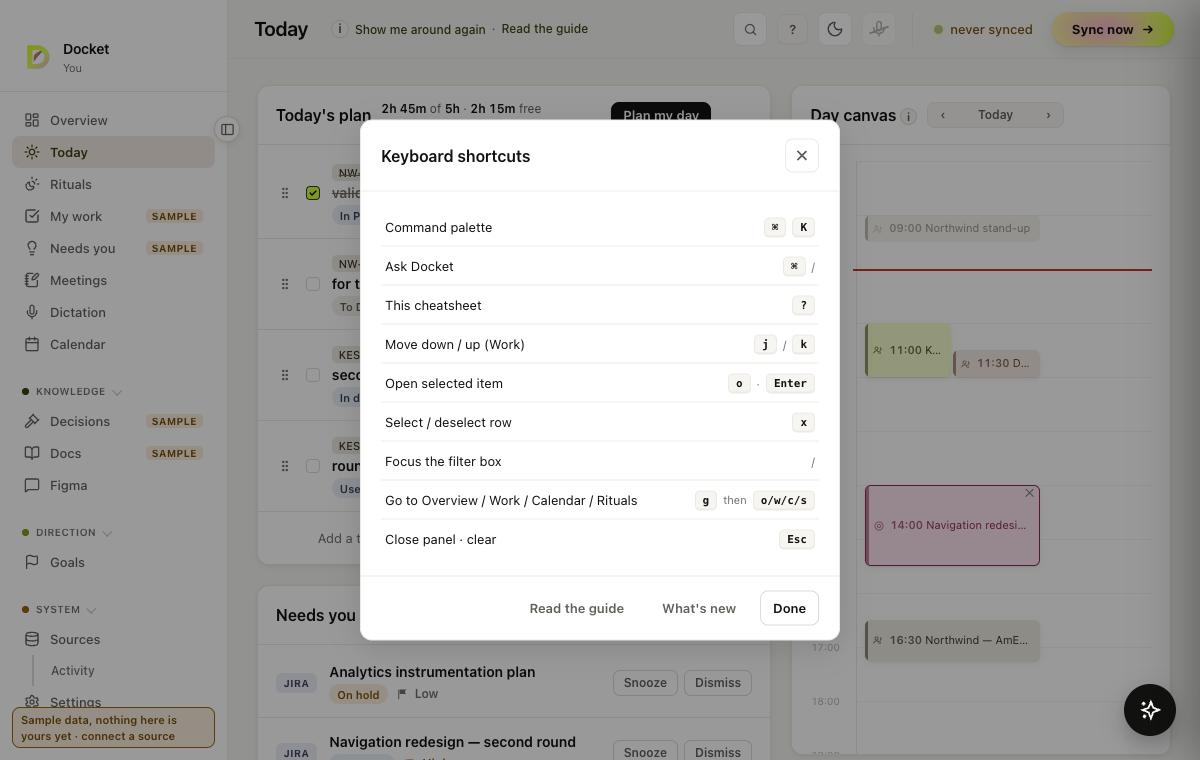
Task: Click the Sources database icon
Action: point(32,639)
